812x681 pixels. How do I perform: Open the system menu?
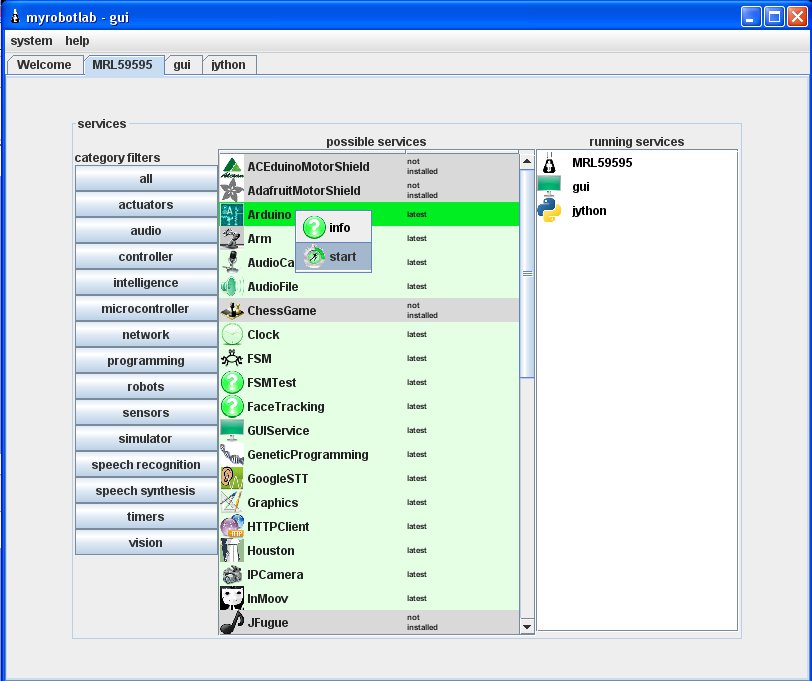click(x=31, y=41)
